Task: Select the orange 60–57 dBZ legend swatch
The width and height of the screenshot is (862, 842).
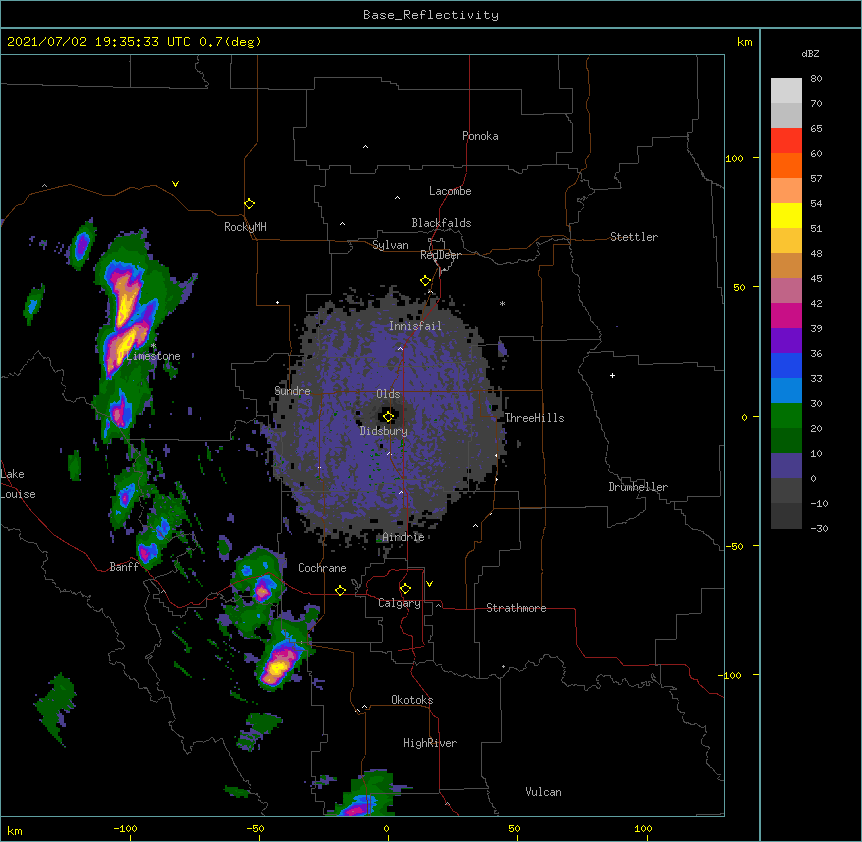Action: coord(786,165)
